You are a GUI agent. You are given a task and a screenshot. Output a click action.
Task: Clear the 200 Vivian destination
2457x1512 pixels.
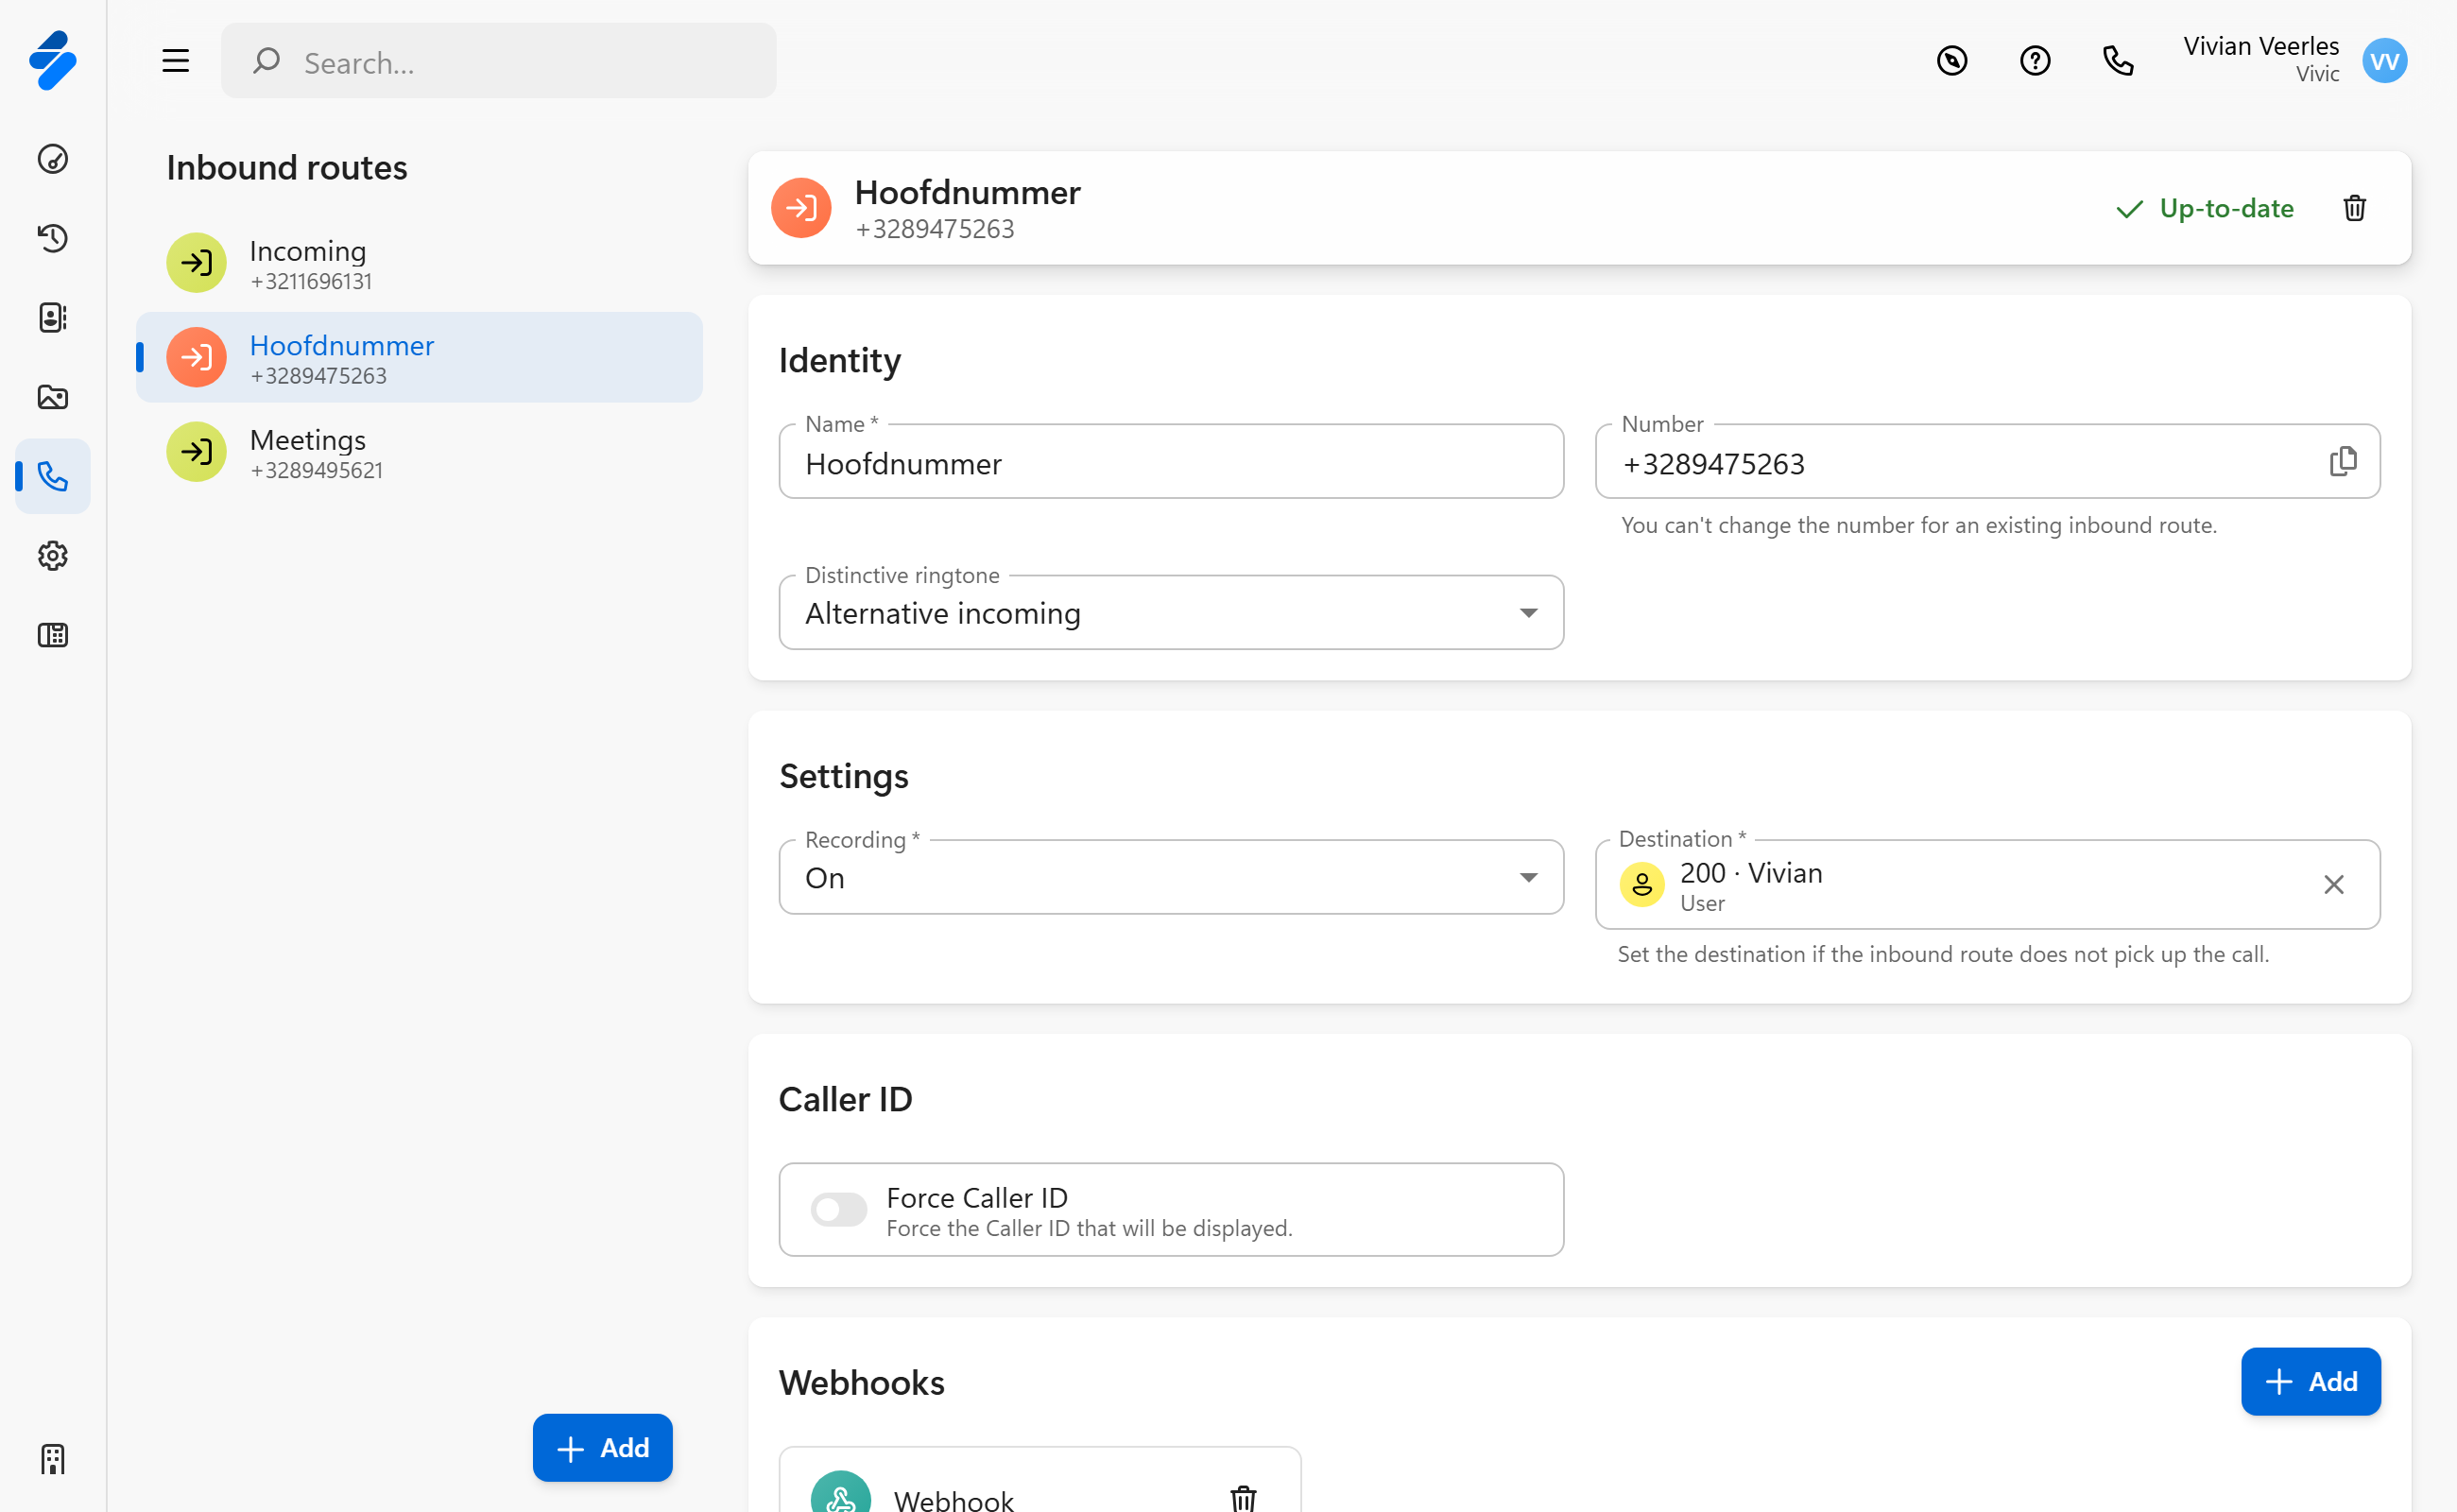coord(2333,885)
